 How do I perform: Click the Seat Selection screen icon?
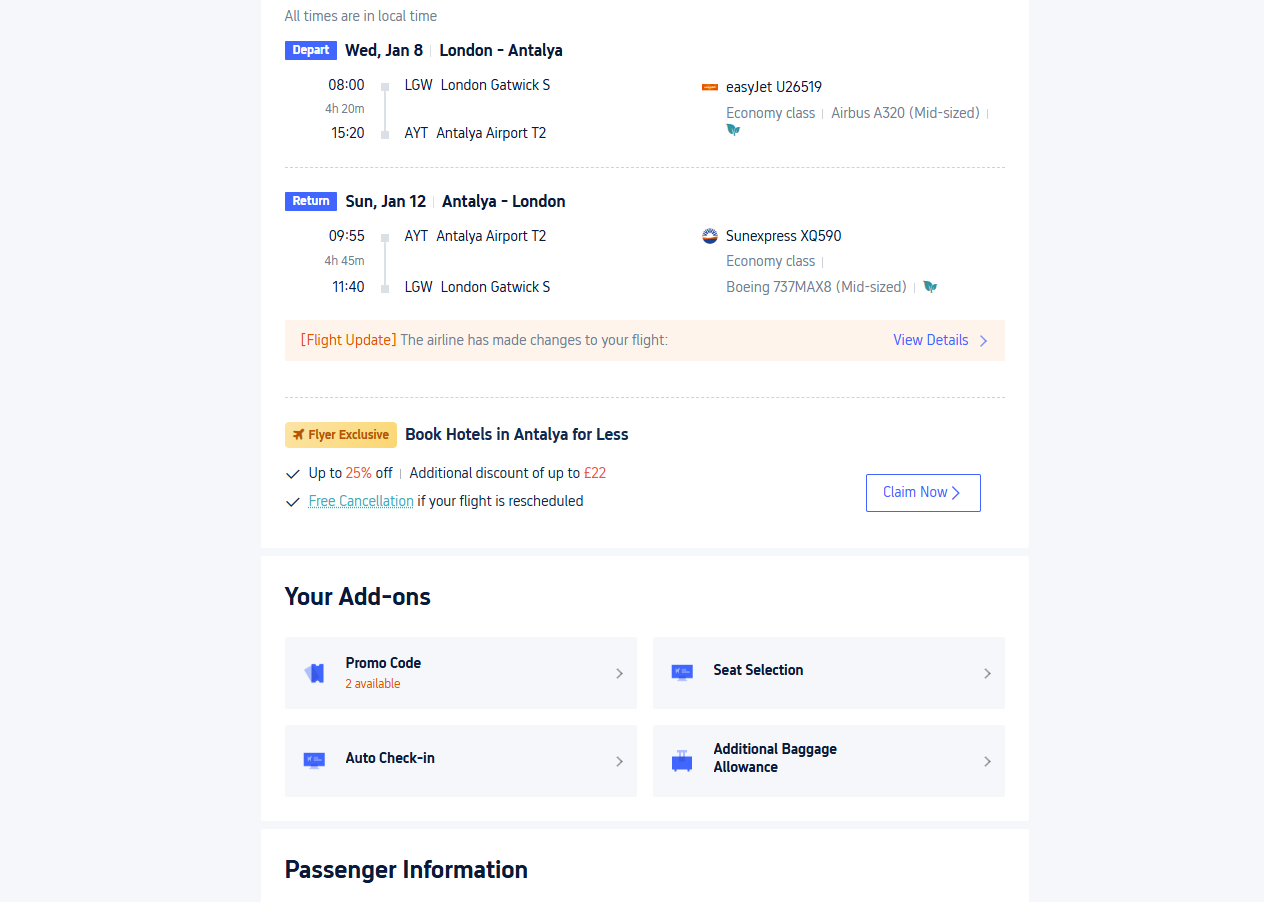[x=682, y=672]
